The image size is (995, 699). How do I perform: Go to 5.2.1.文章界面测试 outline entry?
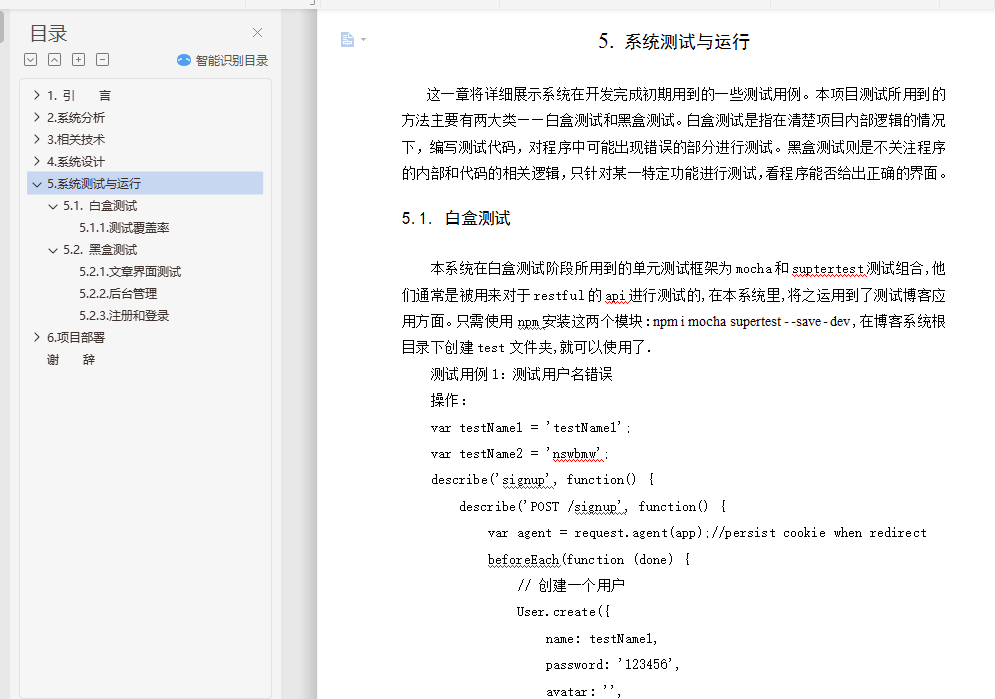129,271
